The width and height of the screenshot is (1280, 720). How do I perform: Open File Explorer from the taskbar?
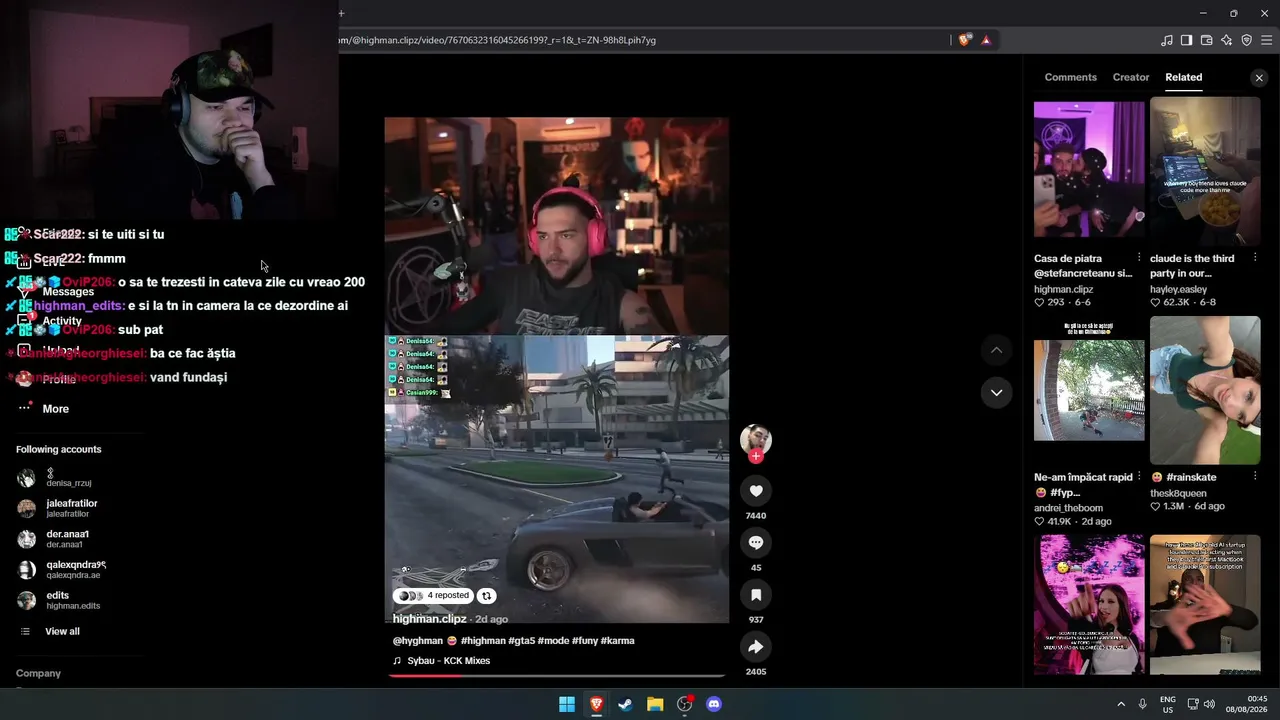(x=655, y=704)
